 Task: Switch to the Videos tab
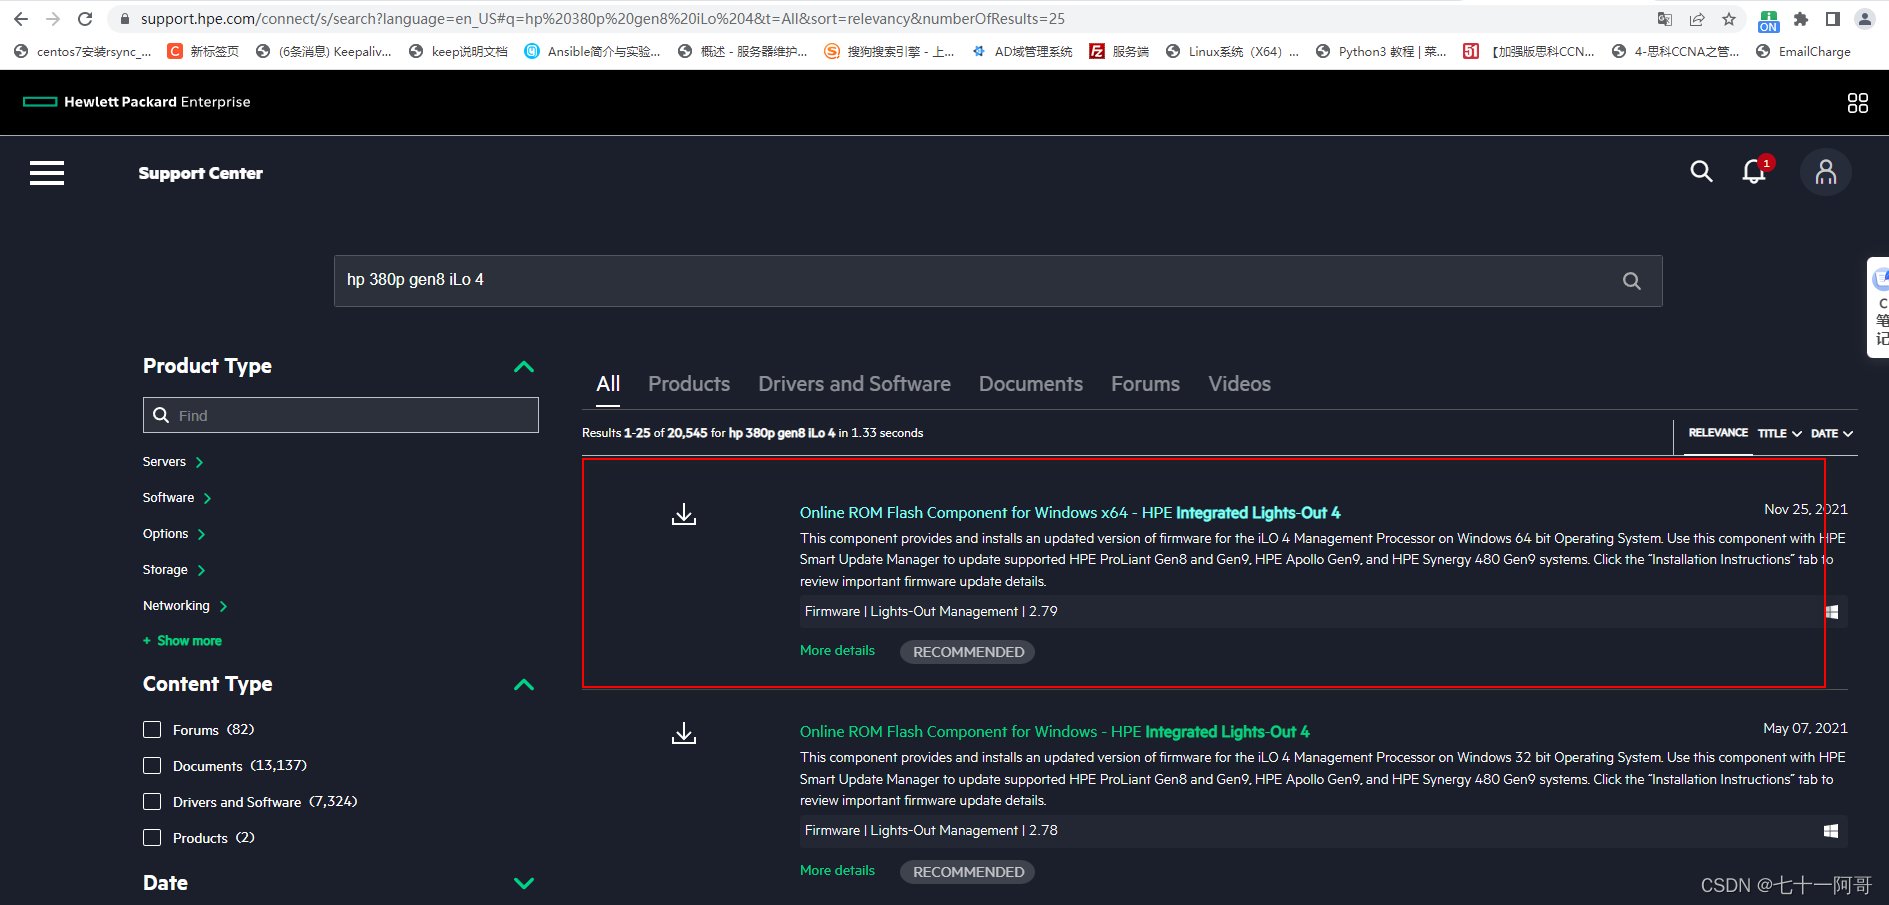[x=1239, y=384]
